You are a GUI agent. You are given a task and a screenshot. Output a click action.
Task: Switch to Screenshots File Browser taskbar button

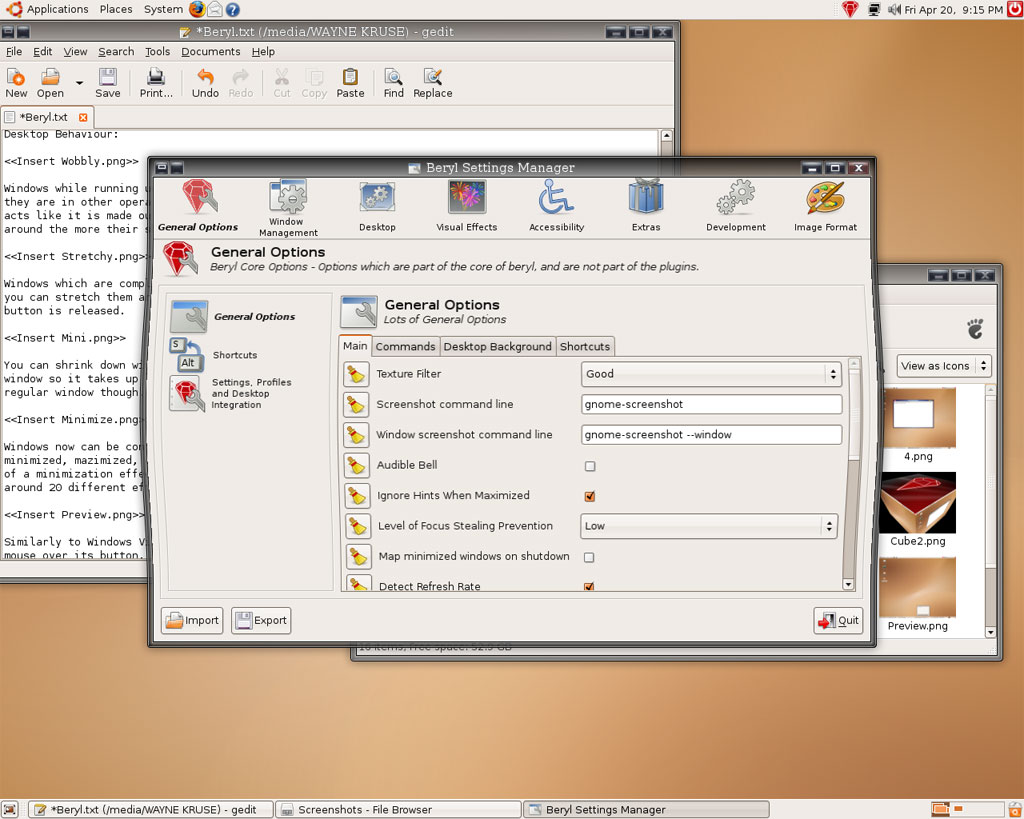click(398, 810)
